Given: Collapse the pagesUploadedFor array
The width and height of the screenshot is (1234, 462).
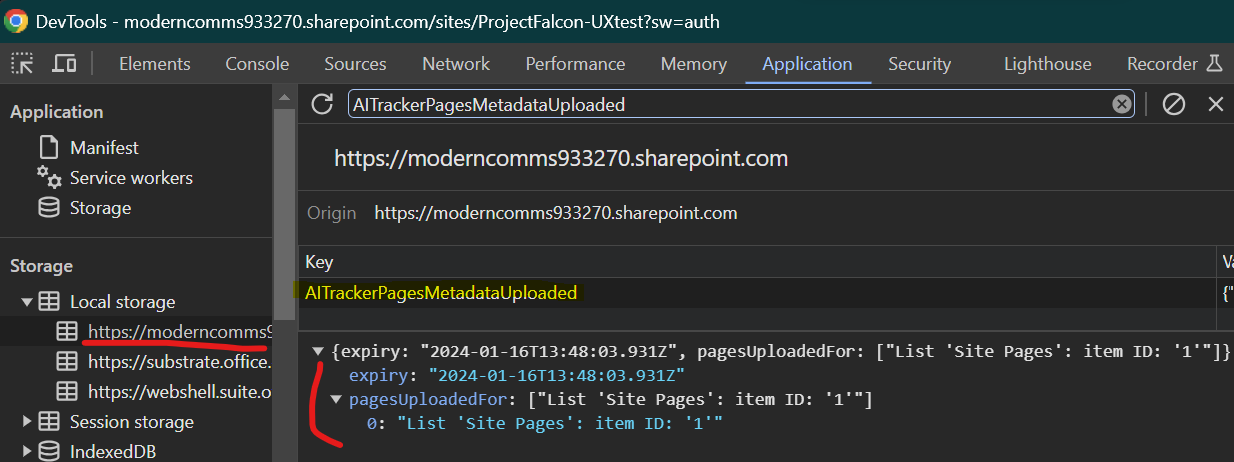Looking at the screenshot, I should click(x=336, y=400).
